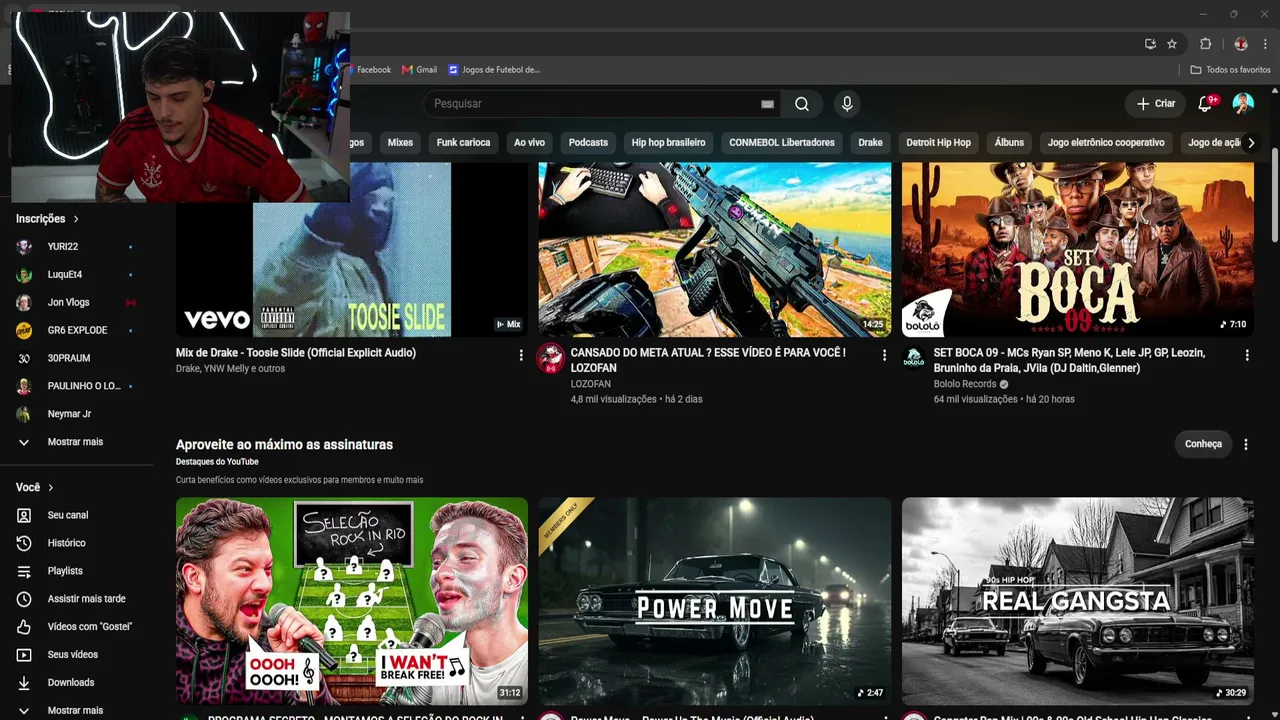Click the Criar button
This screenshot has width=1280, height=720.
tap(1156, 104)
